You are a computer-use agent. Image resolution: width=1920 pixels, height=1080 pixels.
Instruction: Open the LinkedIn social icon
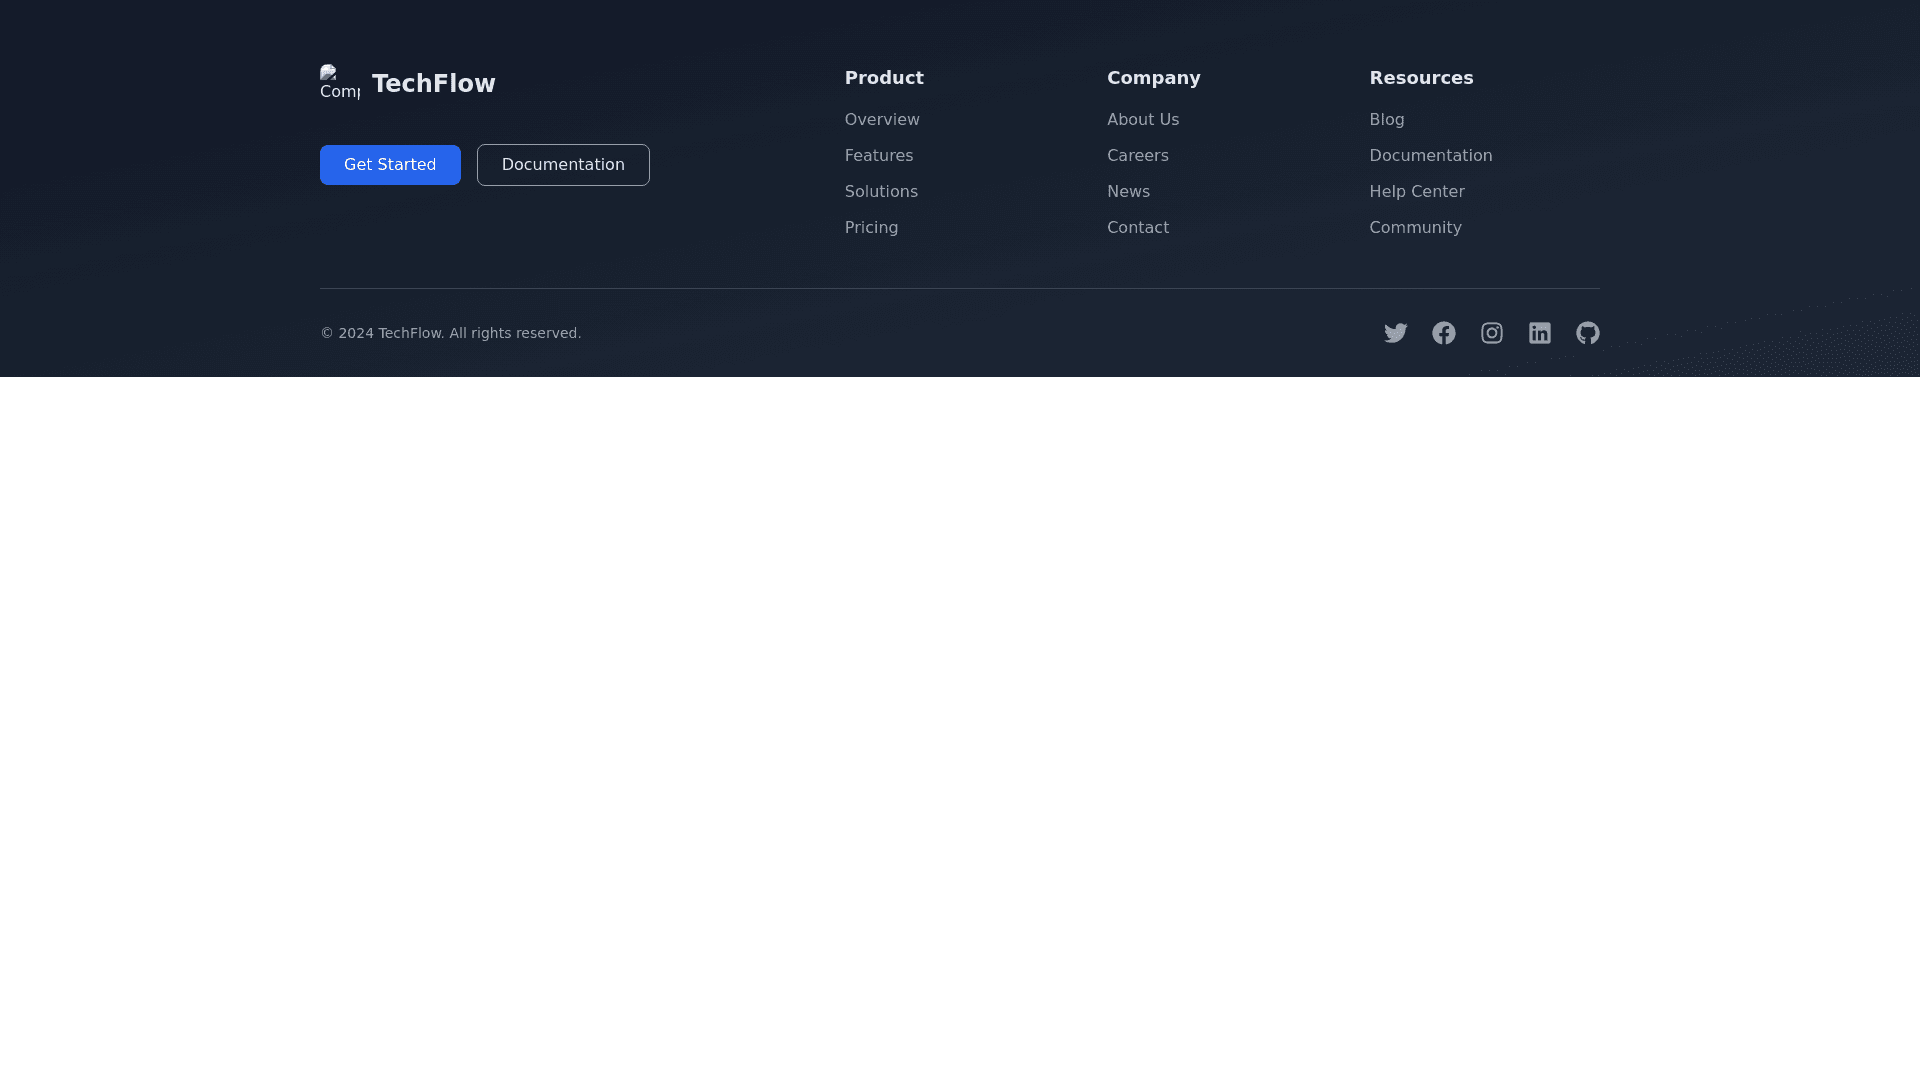[1539, 333]
